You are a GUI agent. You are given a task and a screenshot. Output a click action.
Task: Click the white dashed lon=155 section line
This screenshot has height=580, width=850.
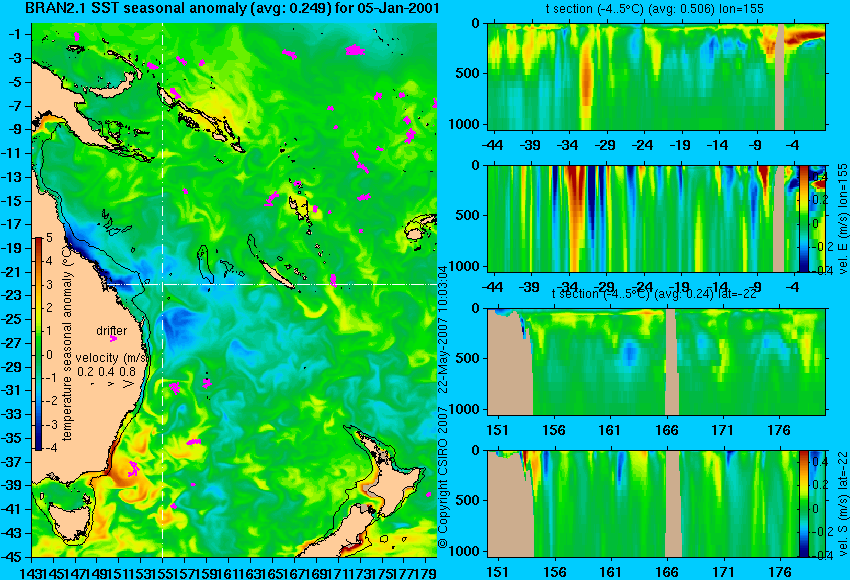[x=163, y=290]
